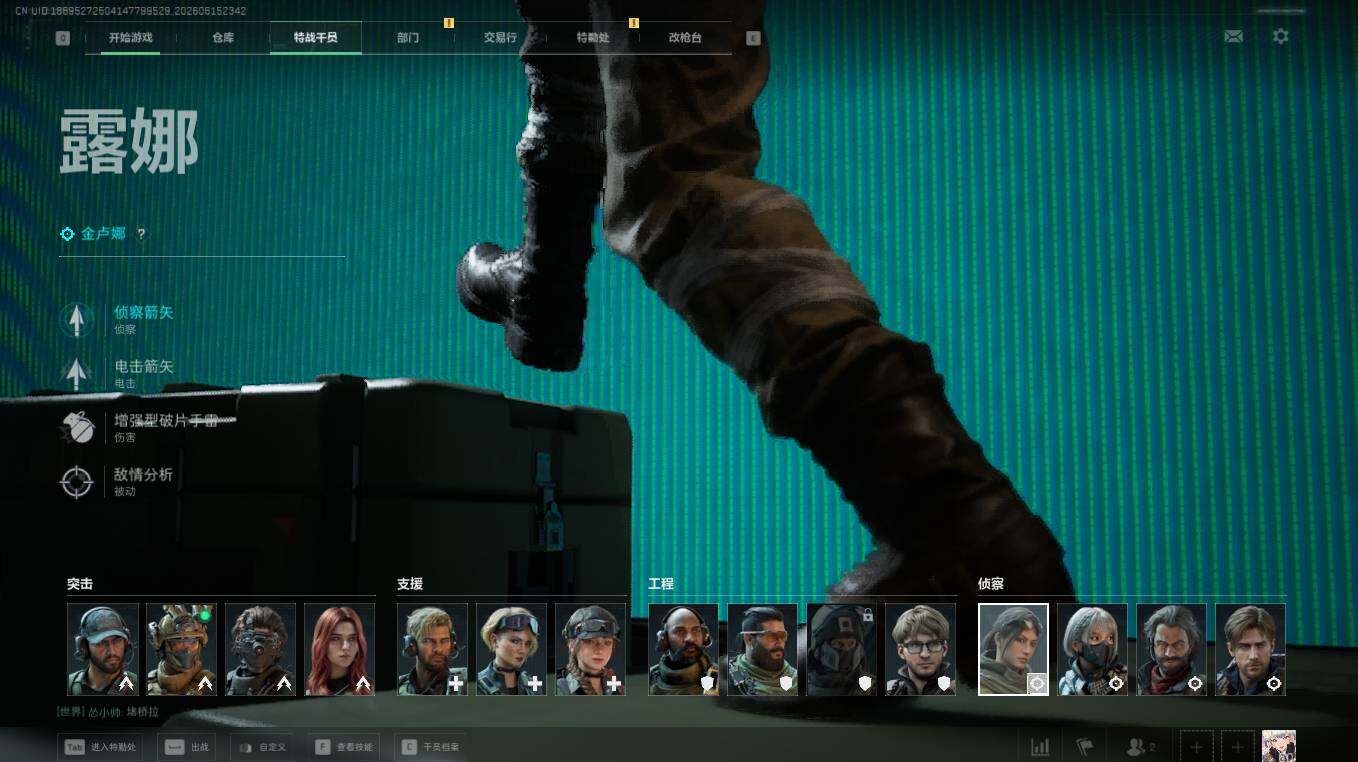Click the 金卢娜 real name label

coord(104,234)
